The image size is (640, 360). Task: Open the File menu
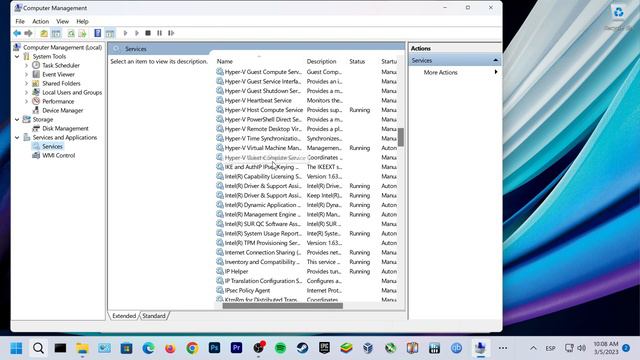click(20, 21)
